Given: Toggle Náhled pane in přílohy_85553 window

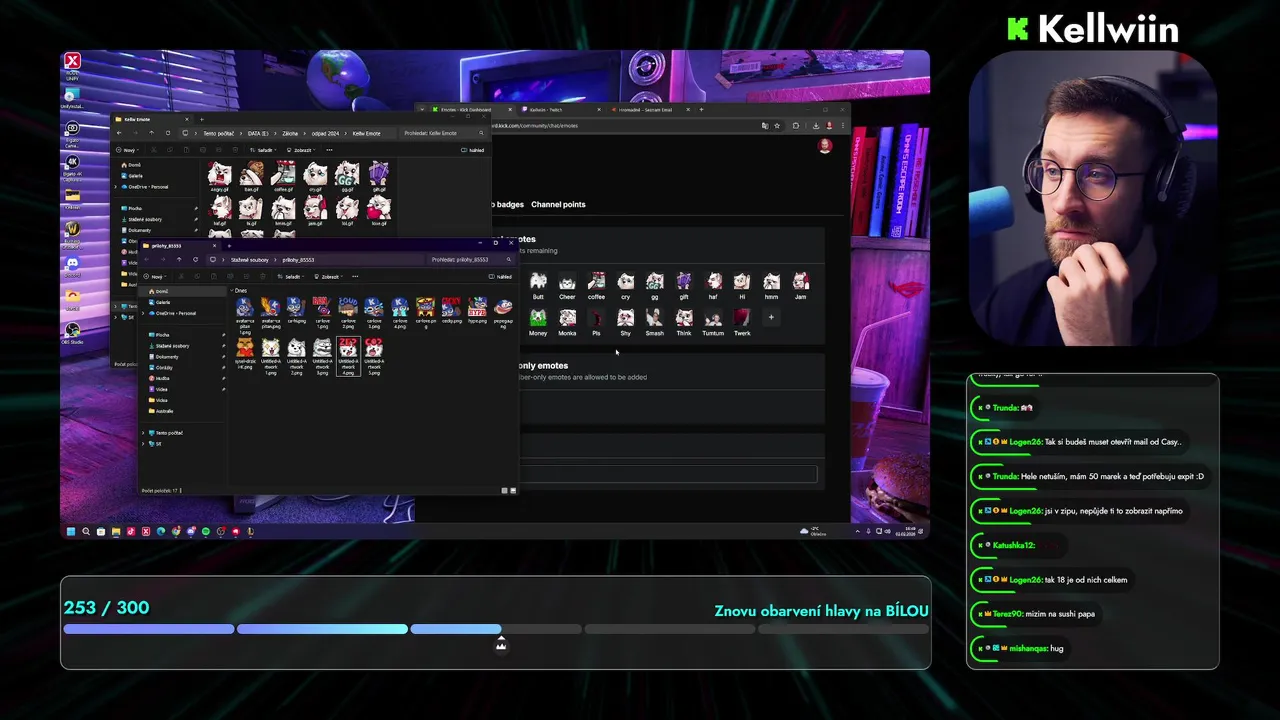Looking at the screenshot, I should (x=501, y=276).
